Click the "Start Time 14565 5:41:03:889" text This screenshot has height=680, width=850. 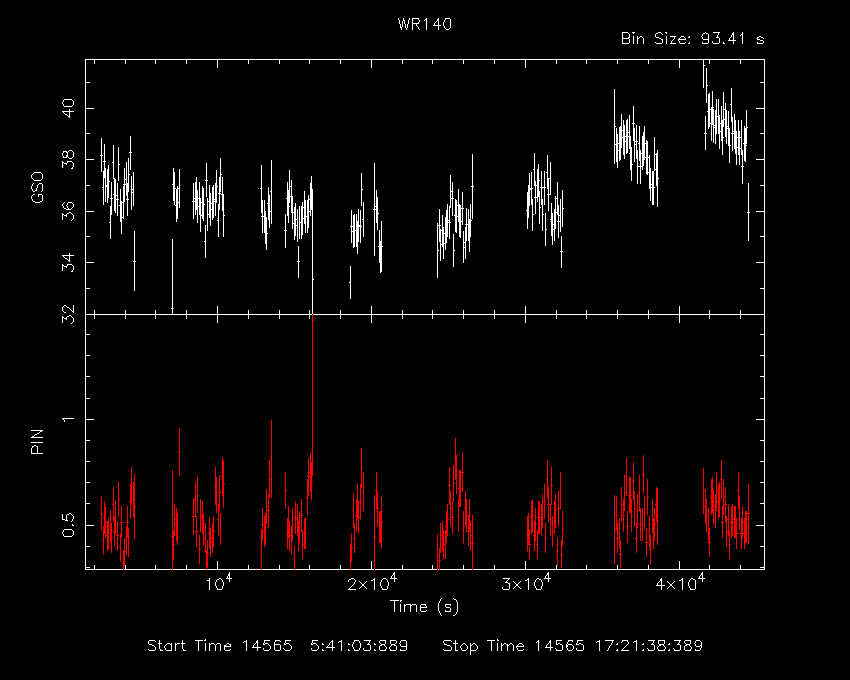[x=278, y=646]
